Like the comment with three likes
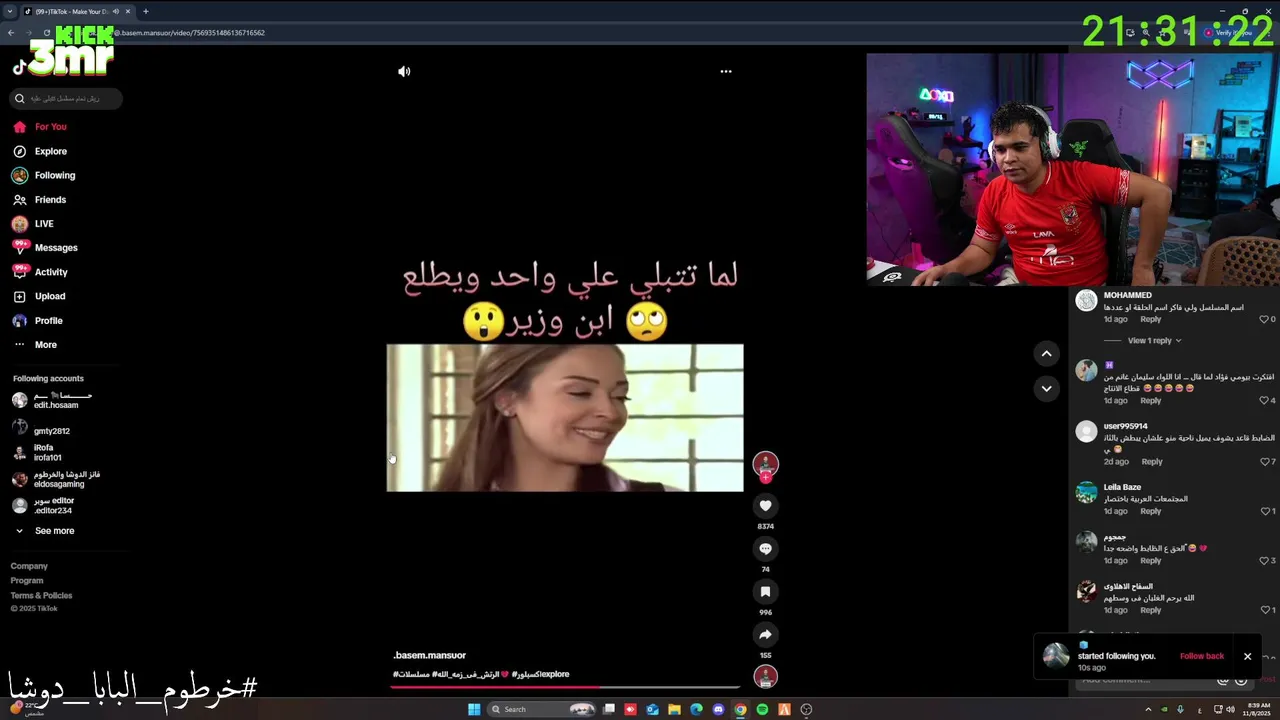1280x720 pixels. coord(1264,560)
